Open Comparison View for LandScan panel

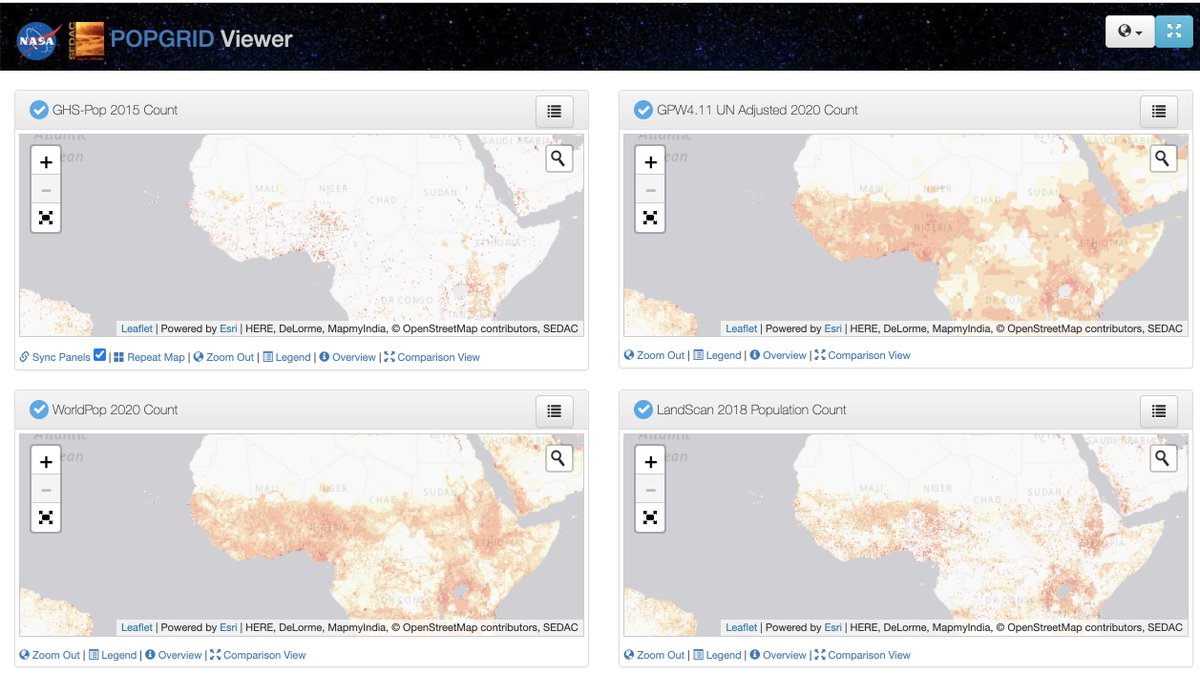click(863, 655)
